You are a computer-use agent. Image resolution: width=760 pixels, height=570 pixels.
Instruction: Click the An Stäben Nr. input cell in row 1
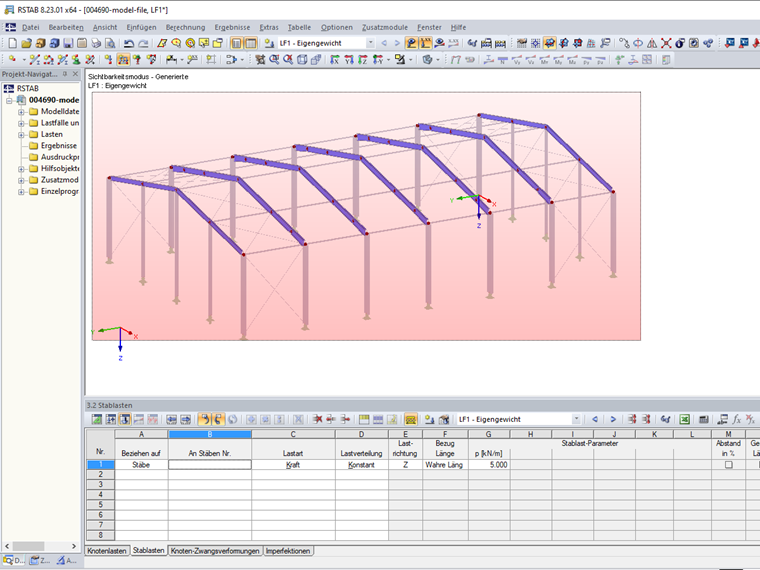210,464
